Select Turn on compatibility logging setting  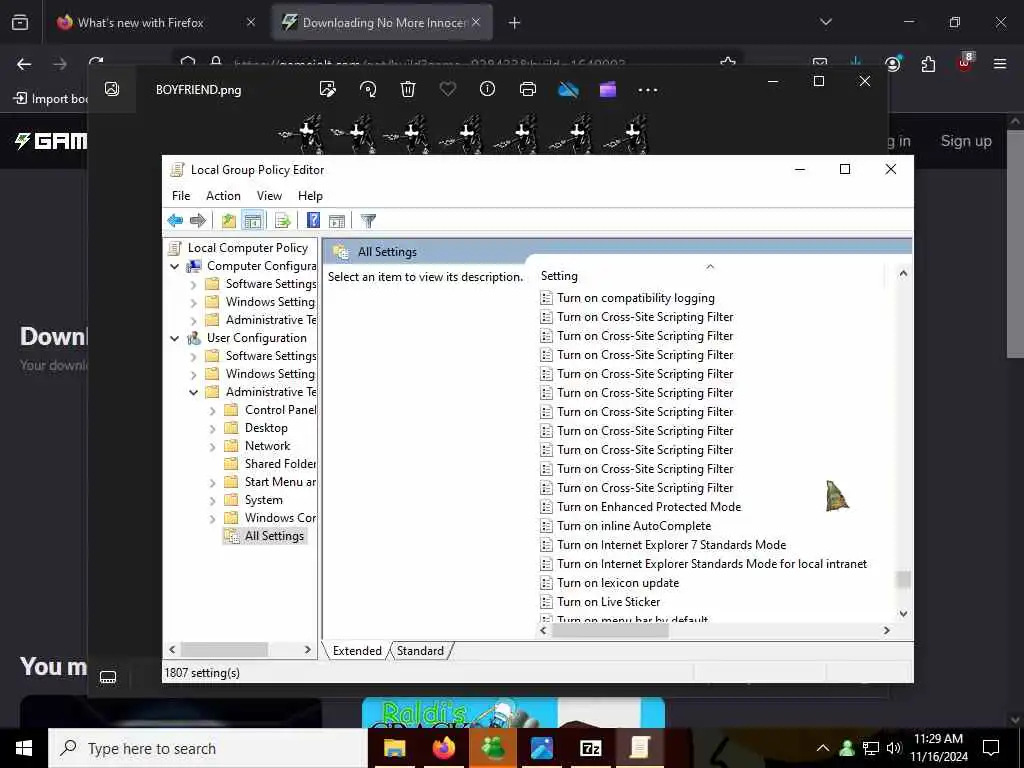(635, 298)
